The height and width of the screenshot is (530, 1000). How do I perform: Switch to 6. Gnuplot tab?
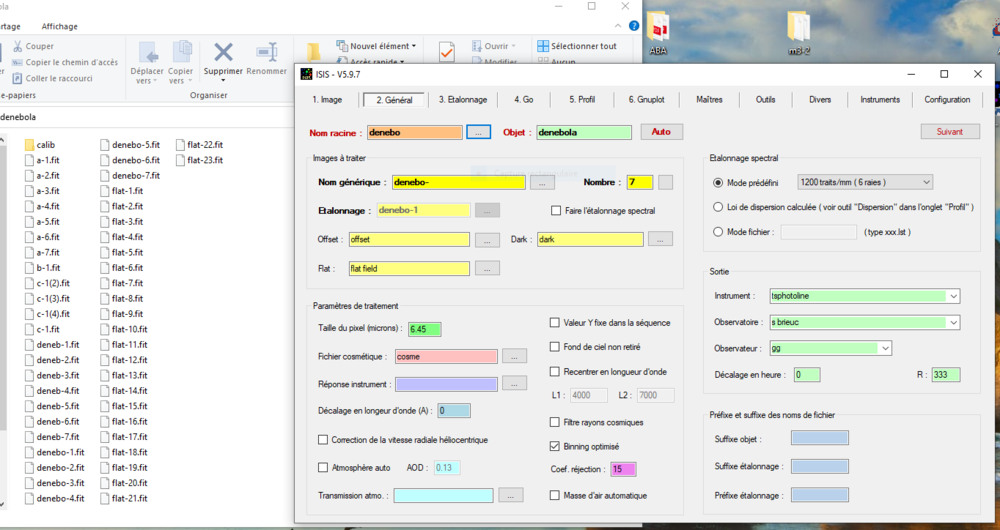(x=647, y=99)
